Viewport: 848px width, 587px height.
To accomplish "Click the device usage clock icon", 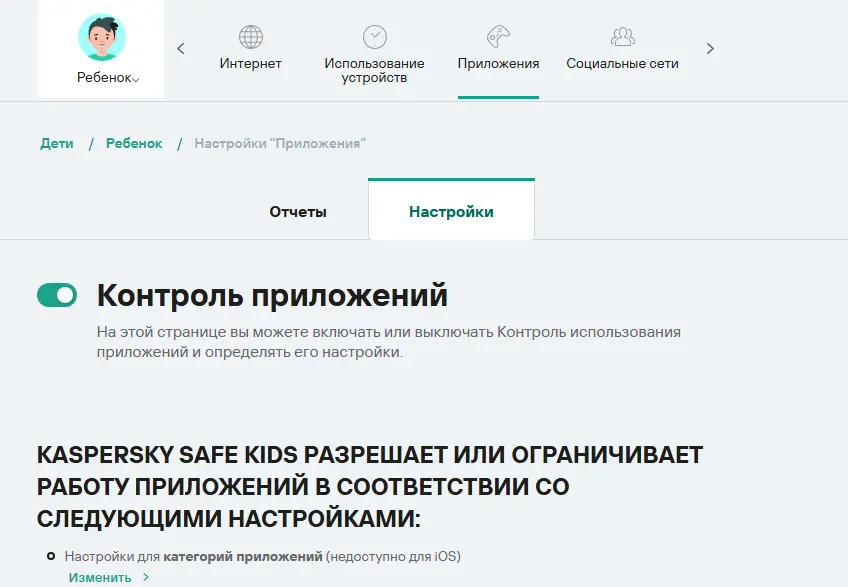I will pyautogui.click(x=374, y=37).
